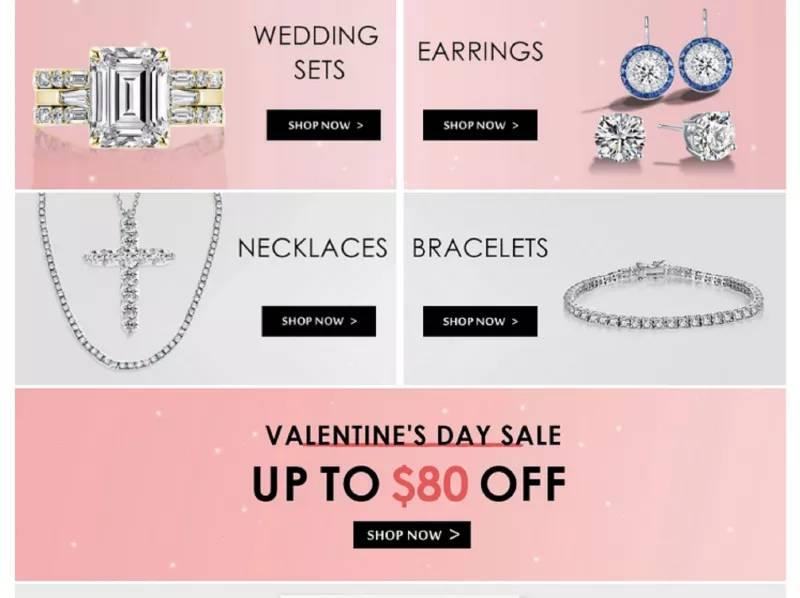This screenshot has height=598, width=800.
Task: Select the Necklaces category title
Action: (312, 248)
